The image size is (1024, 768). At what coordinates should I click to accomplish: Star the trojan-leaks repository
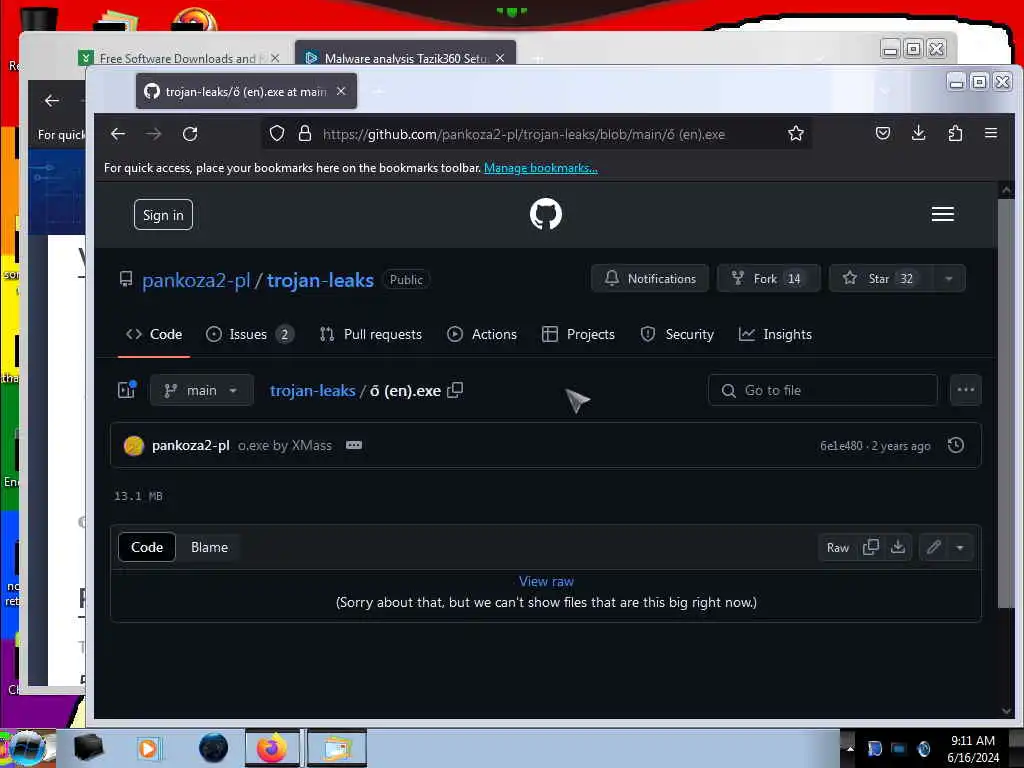click(882, 279)
